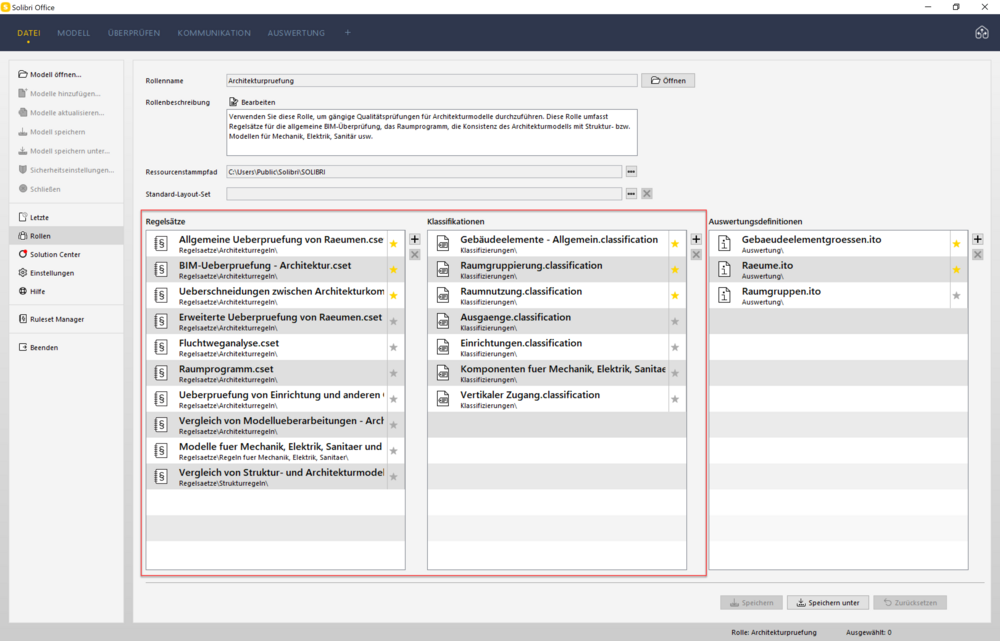Image resolution: width=1000 pixels, height=641 pixels.
Task: Click the Standard-Layout-Set field
Action: coord(423,193)
